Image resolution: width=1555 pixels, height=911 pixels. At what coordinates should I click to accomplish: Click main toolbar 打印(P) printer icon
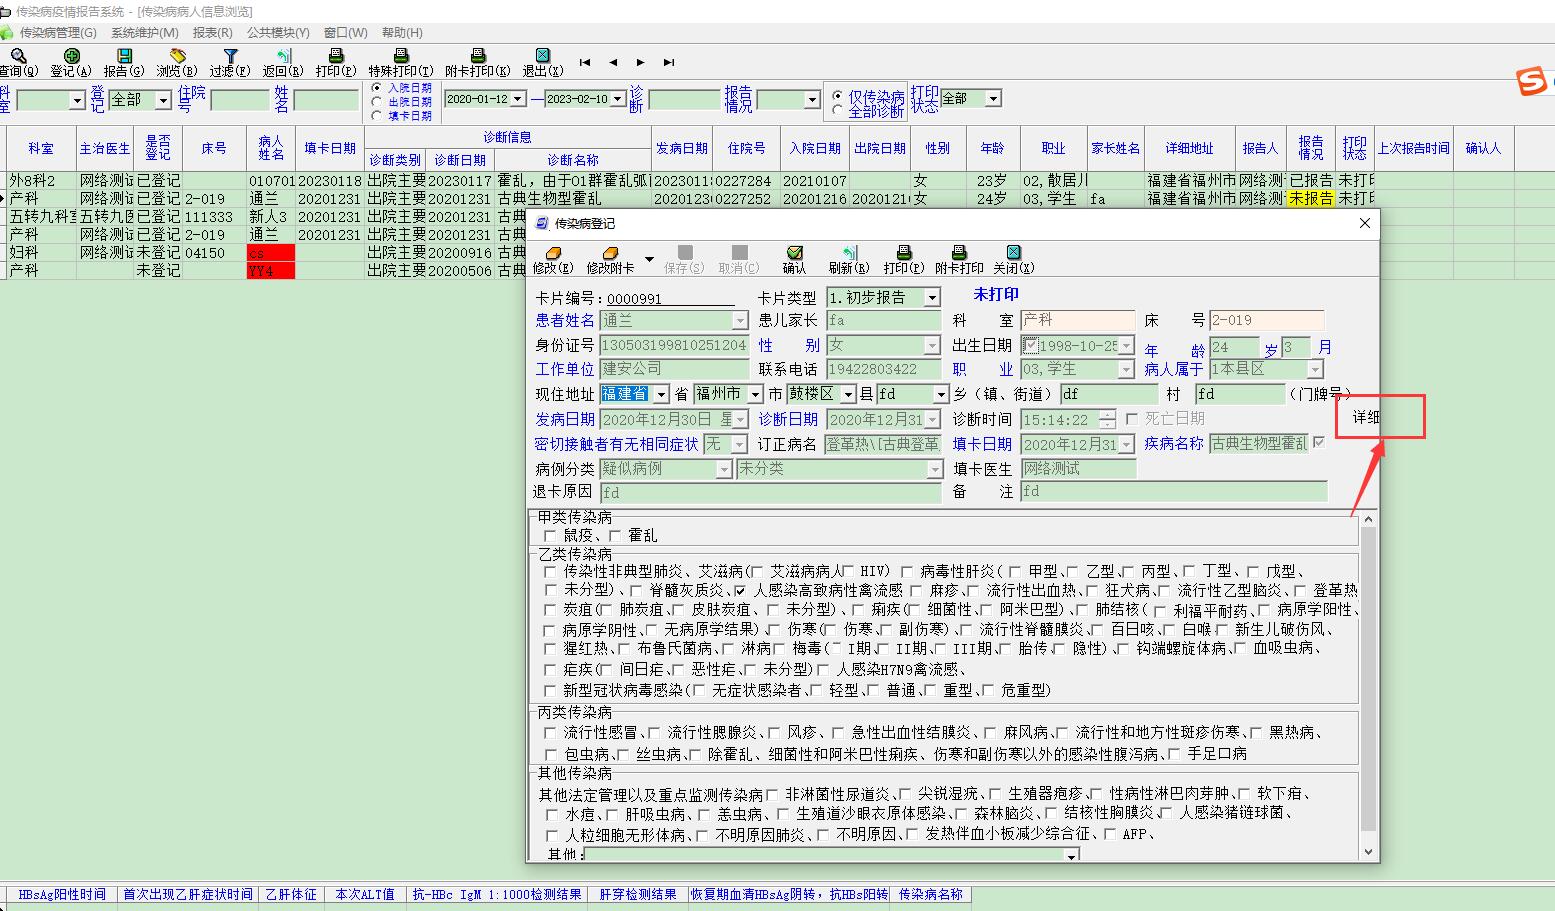tap(336, 56)
